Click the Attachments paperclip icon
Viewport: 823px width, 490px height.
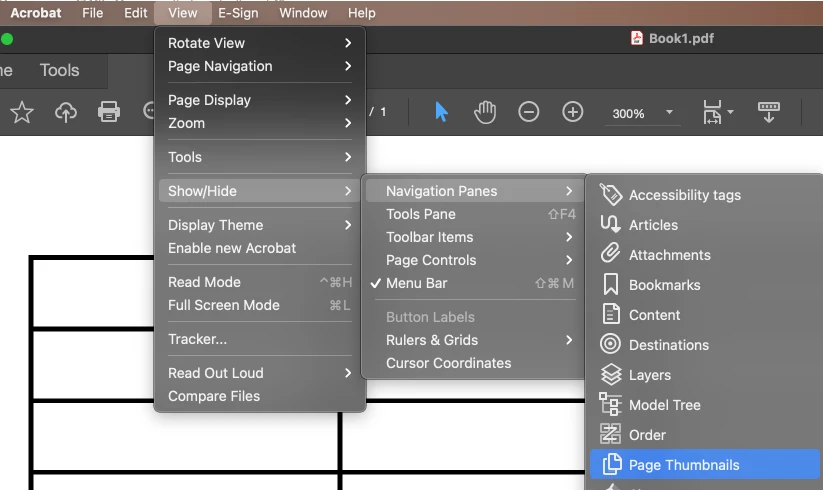coord(610,254)
